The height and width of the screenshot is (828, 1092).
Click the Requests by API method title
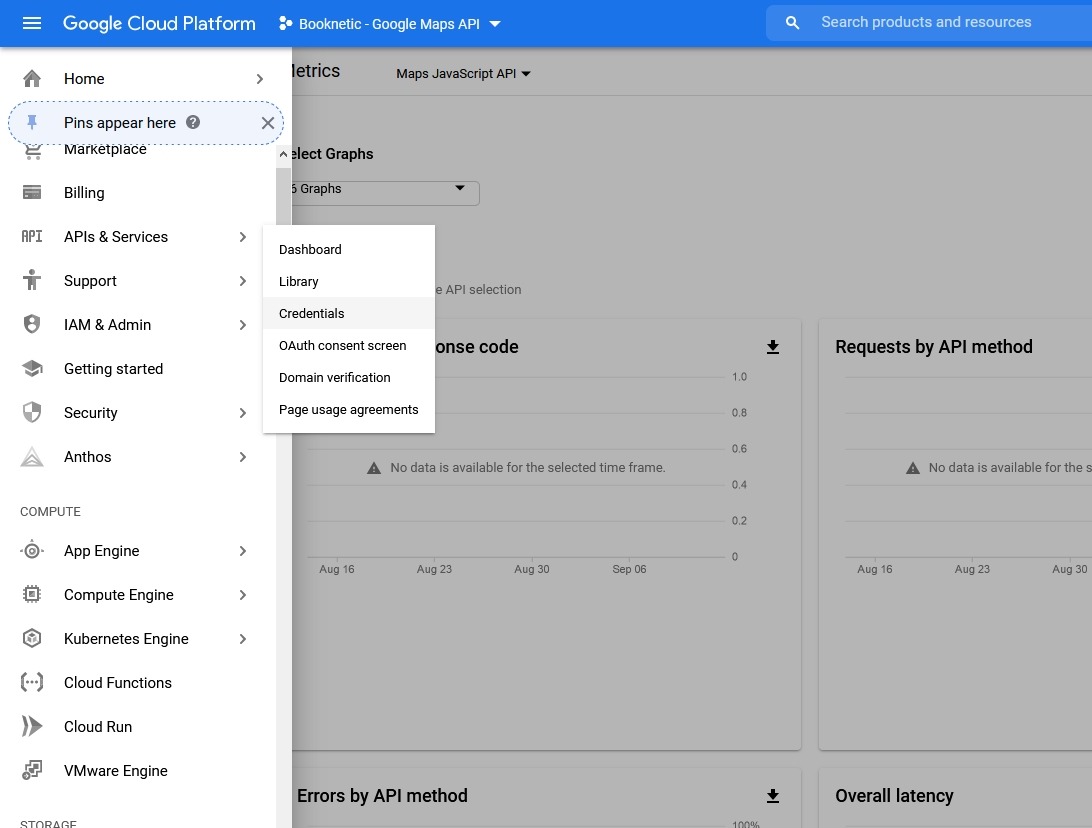[933, 347]
